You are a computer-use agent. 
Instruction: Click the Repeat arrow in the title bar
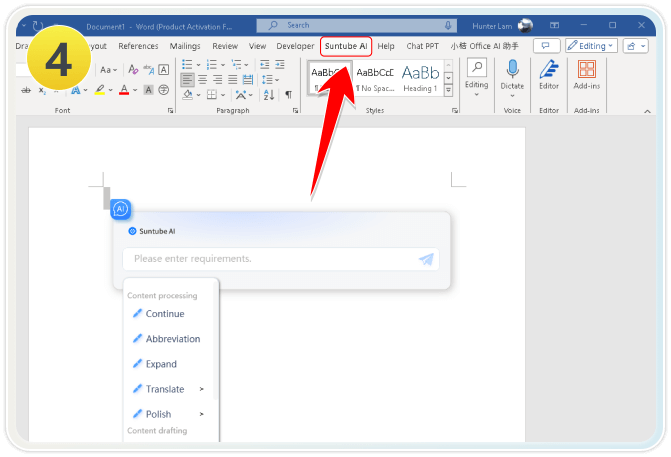coord(38,26)
